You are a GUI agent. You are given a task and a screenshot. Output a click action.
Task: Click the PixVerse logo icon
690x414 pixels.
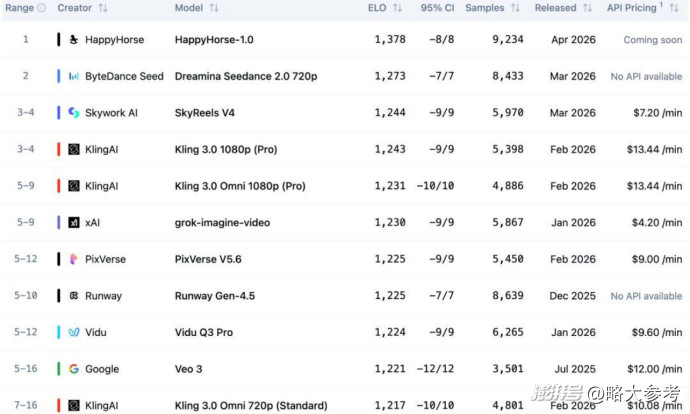(74, 259)
